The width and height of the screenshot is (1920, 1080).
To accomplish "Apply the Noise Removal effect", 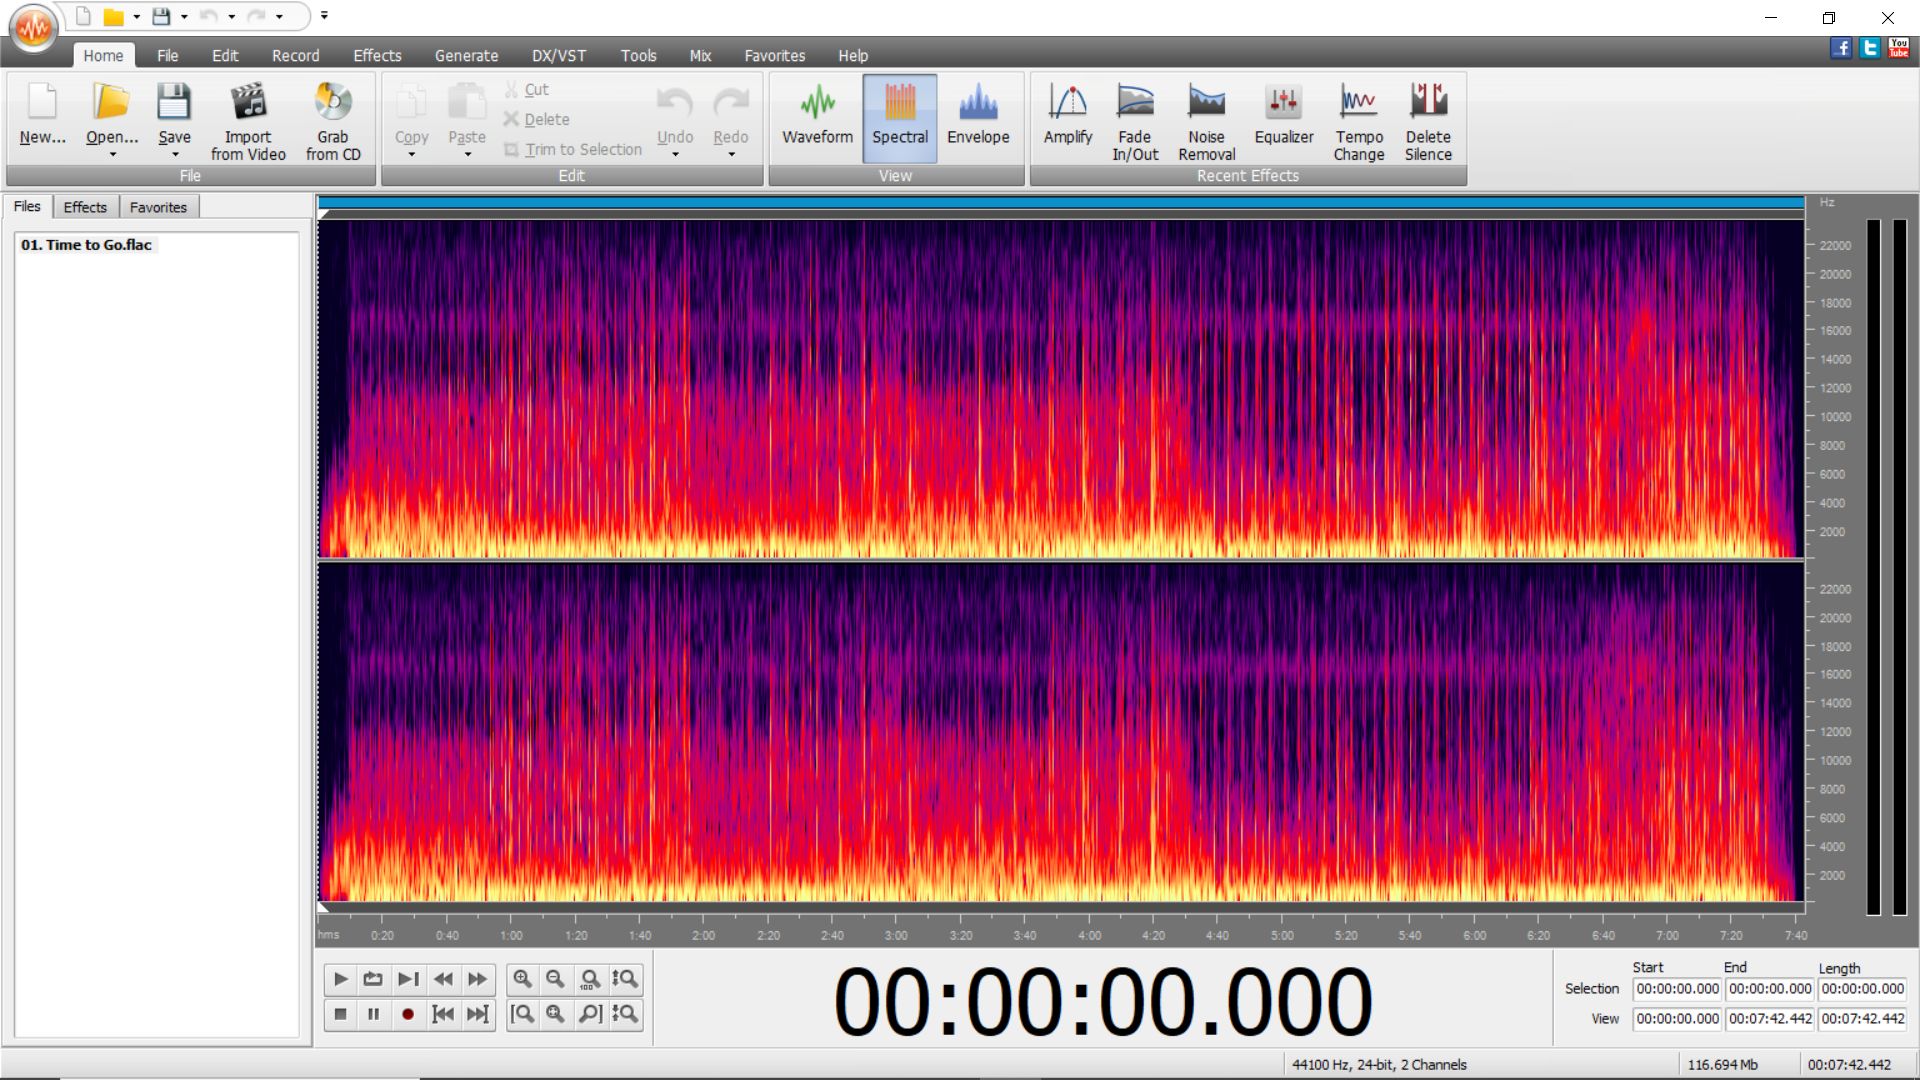I will 1206,120.
